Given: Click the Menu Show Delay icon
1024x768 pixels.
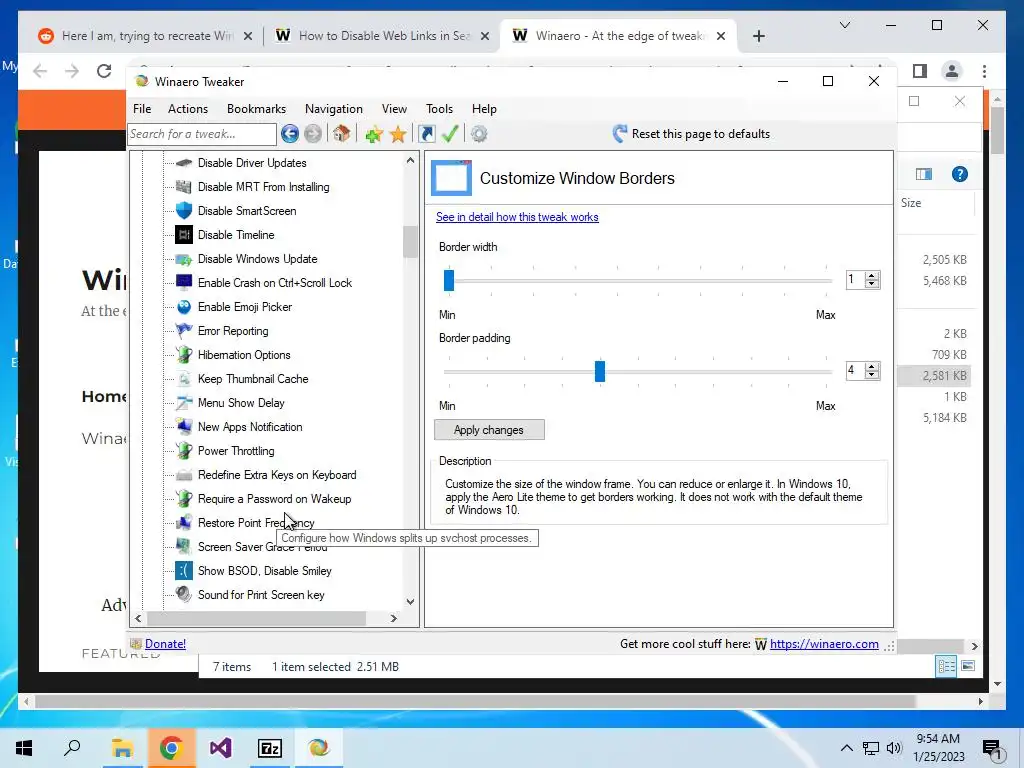Looking at the screenshot, I should pos(184,402).
